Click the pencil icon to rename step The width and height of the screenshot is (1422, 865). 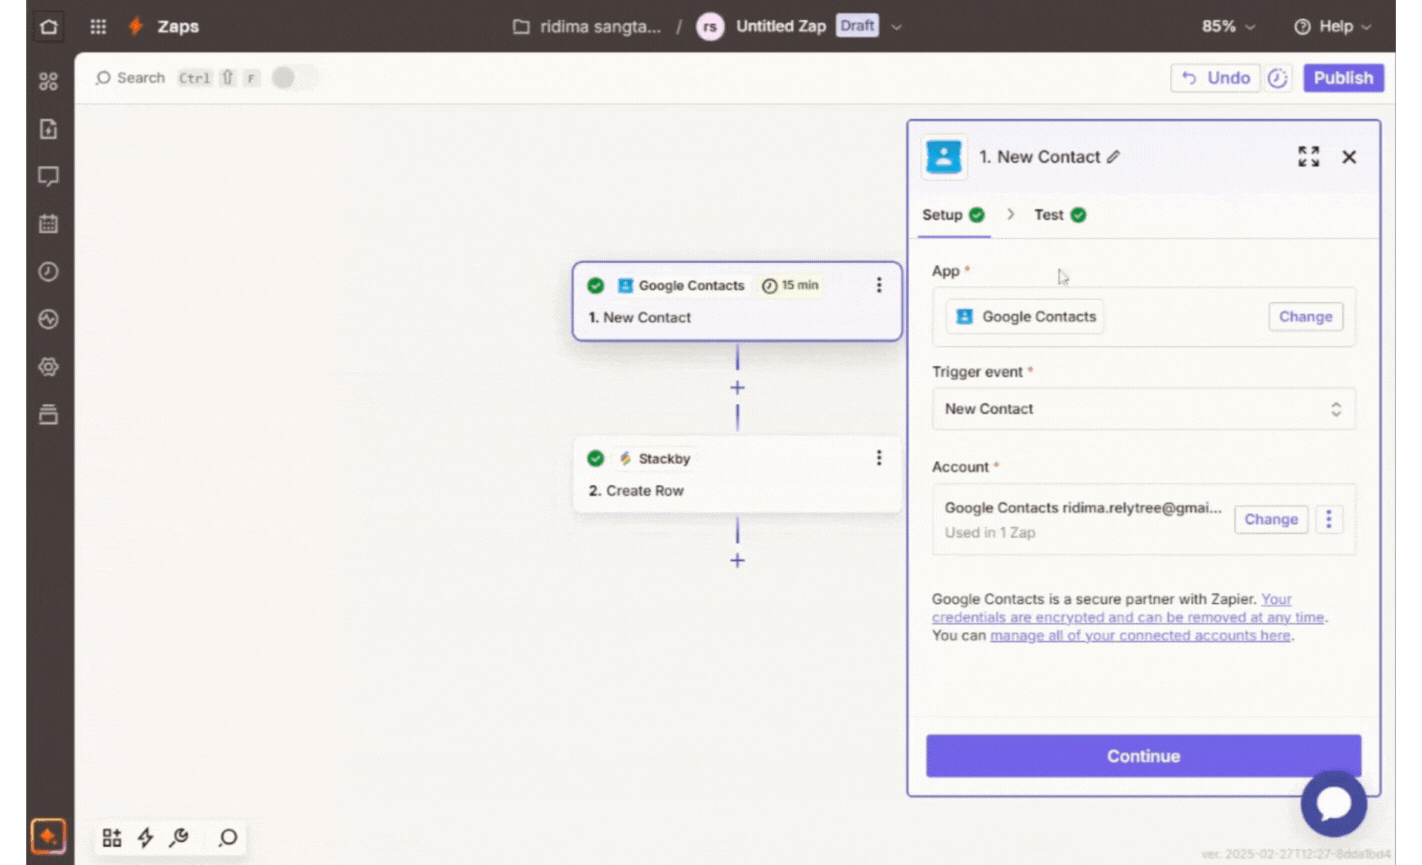coord(1113,157)
